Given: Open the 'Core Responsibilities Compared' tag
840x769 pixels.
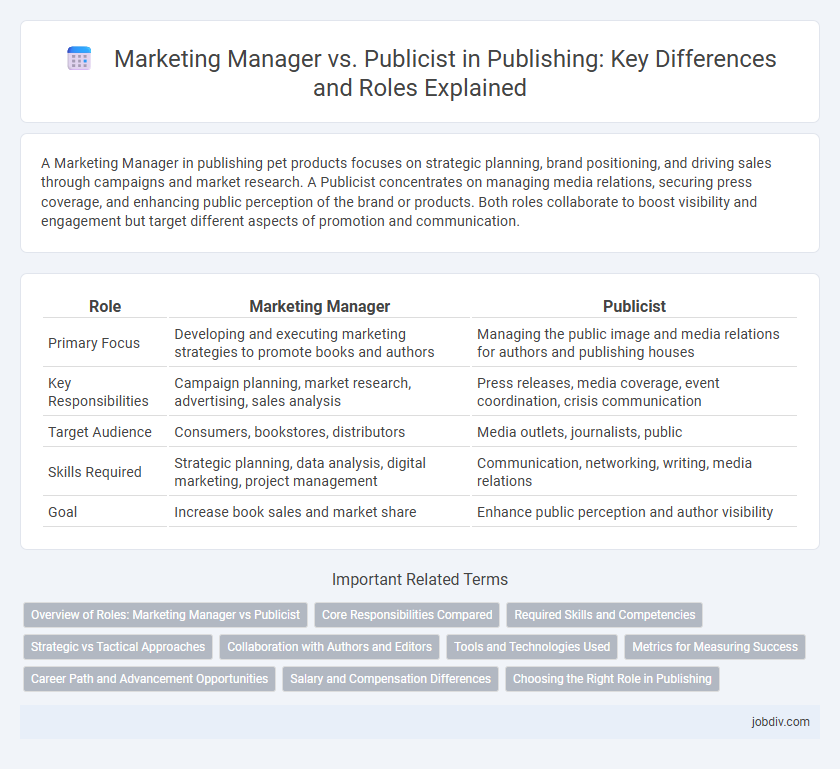Looking at the screenshot, I should (407, 615).
